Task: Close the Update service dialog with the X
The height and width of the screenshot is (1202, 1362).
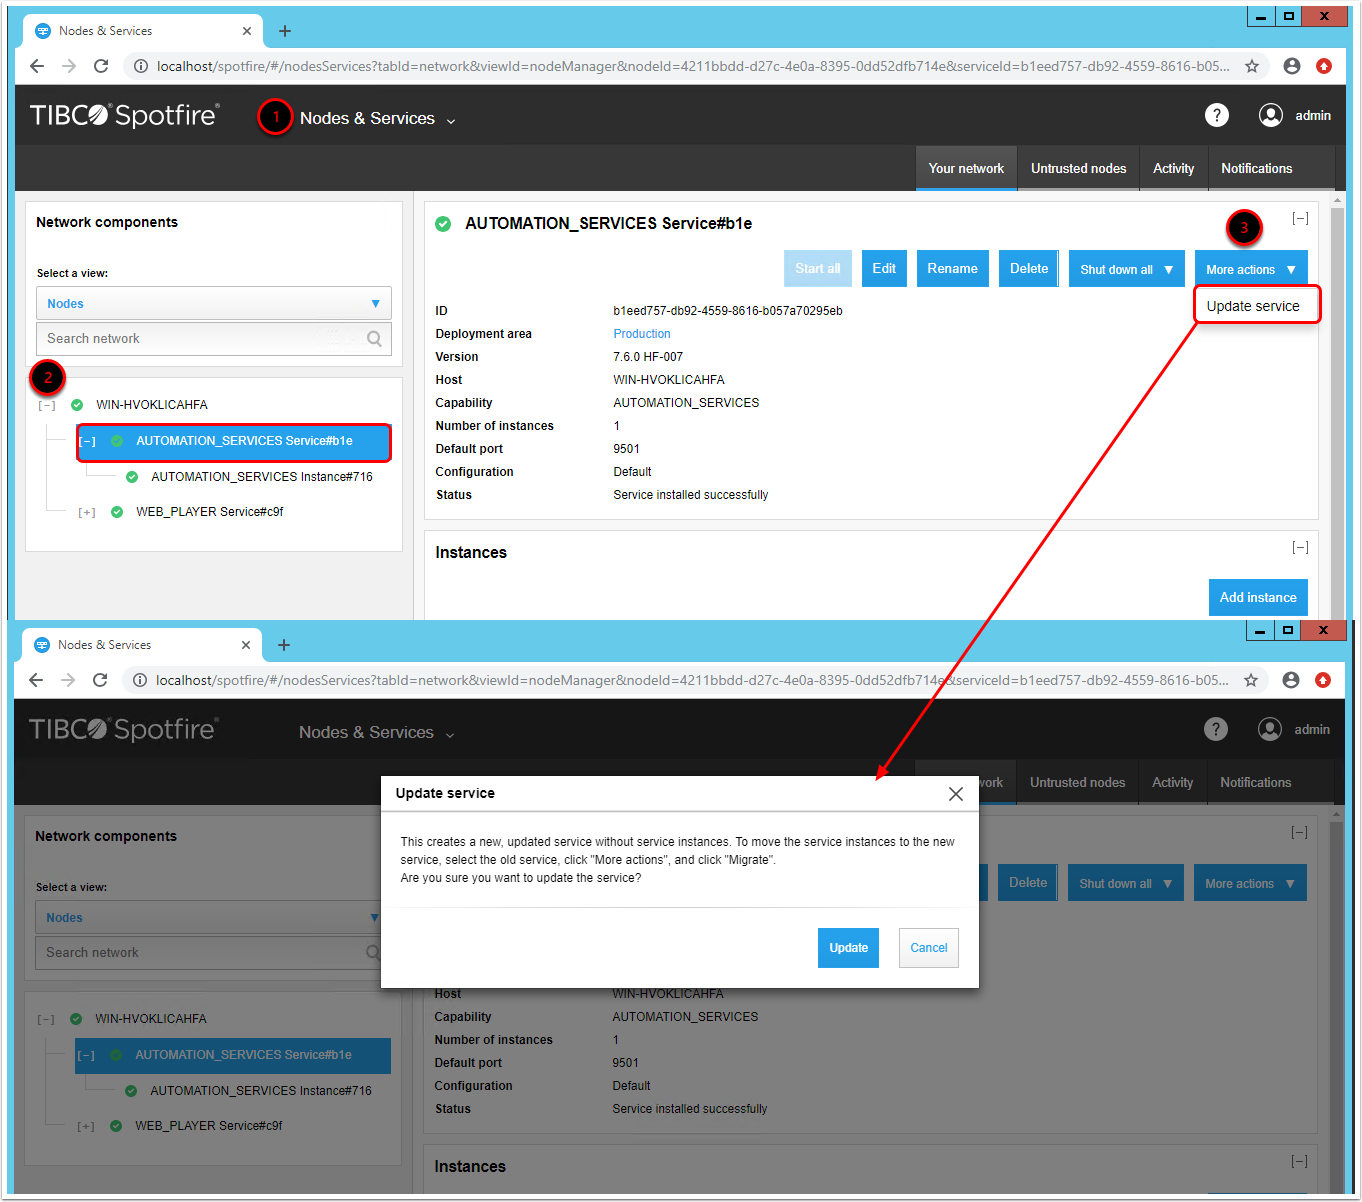Action: coord(956,794)
